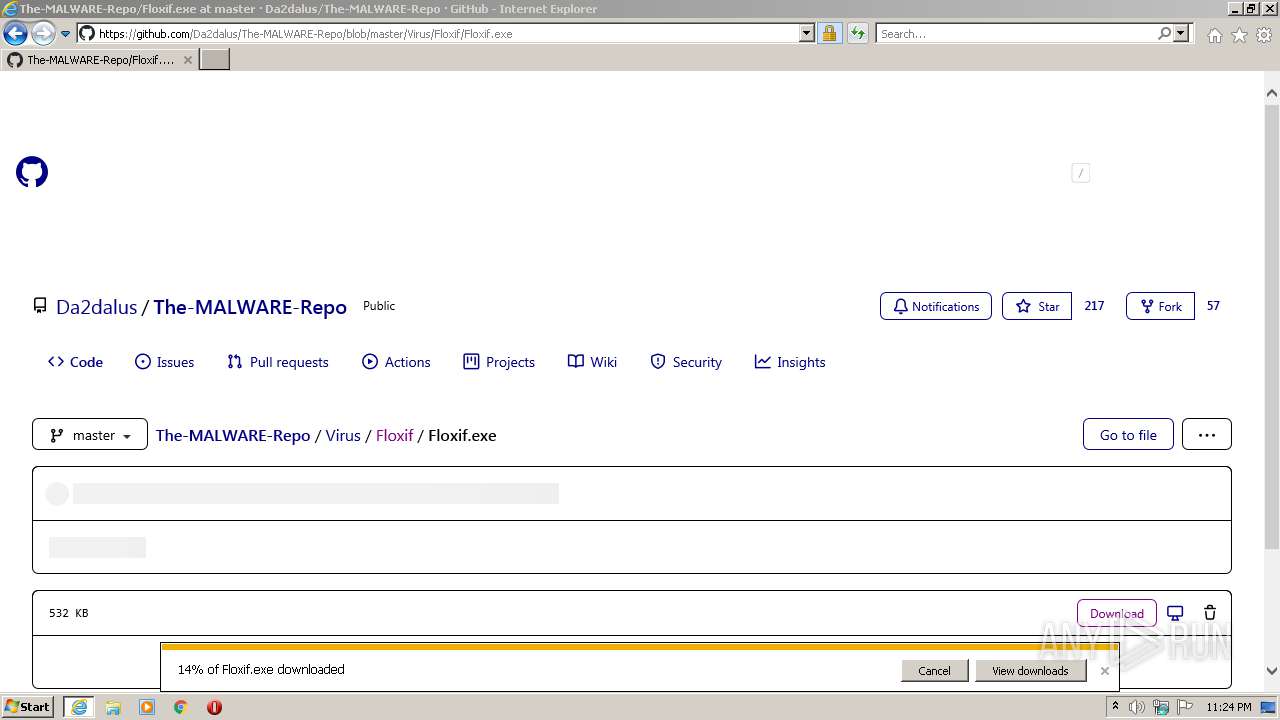Viewport: 1280px width, 720px height.
Task: Open Favorites star icon
Action: pyautogui.click(x=1239, y=35)
